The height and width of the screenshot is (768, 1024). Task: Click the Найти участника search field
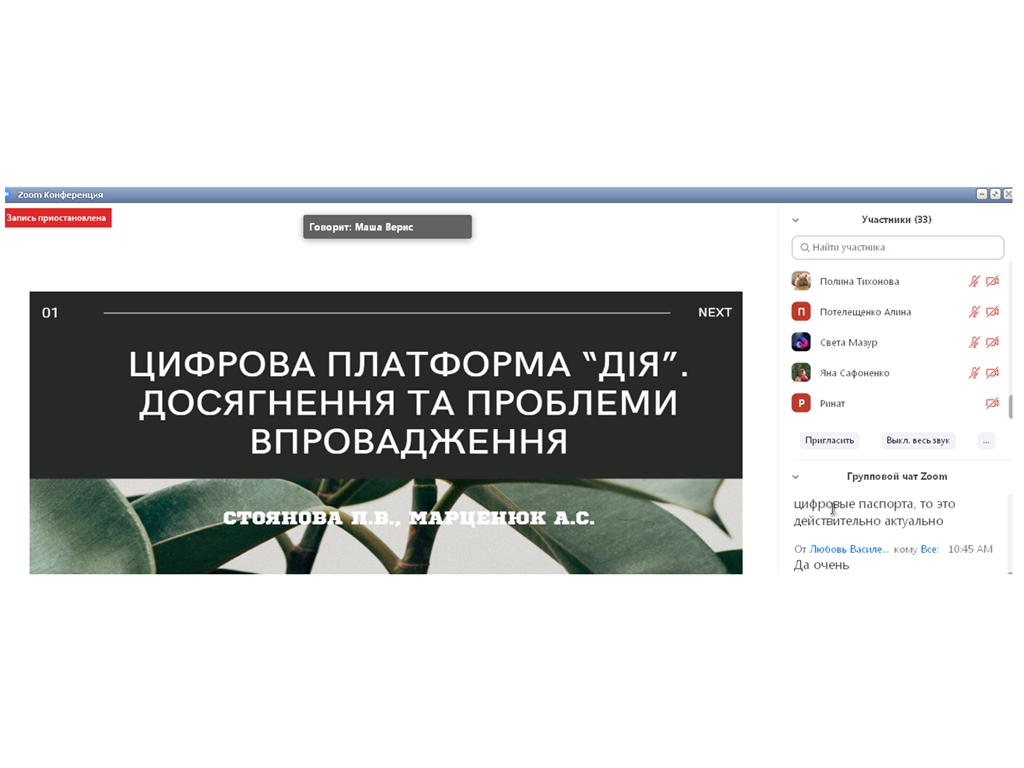coord(898,248)
